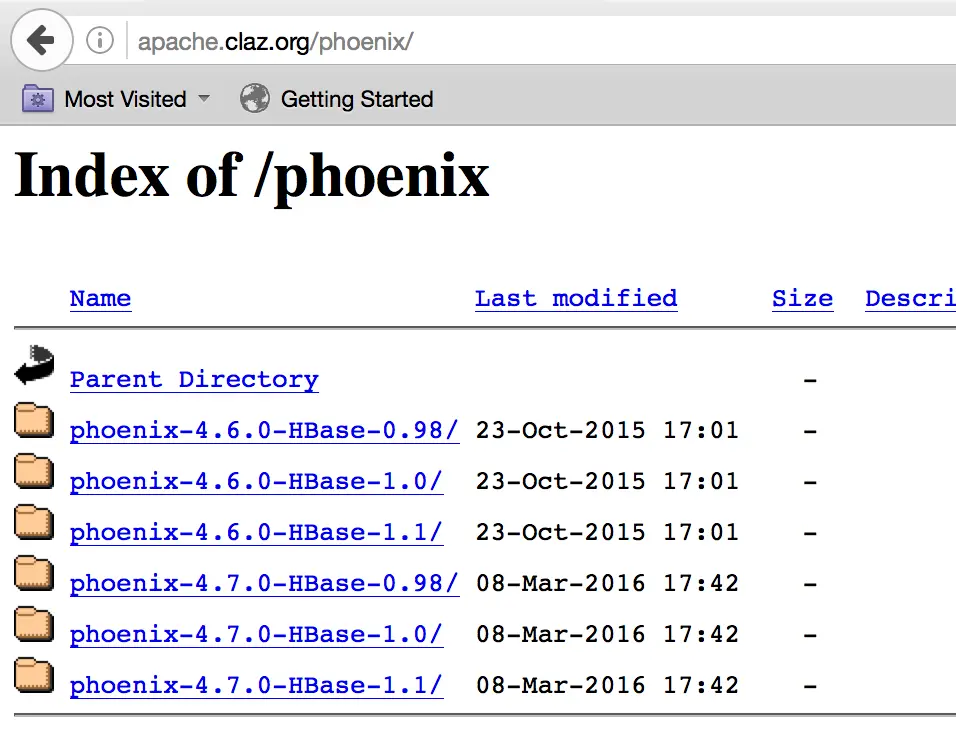Click folder icon for phoenix-4.7.0-HBase-1.1

point(34,675)
